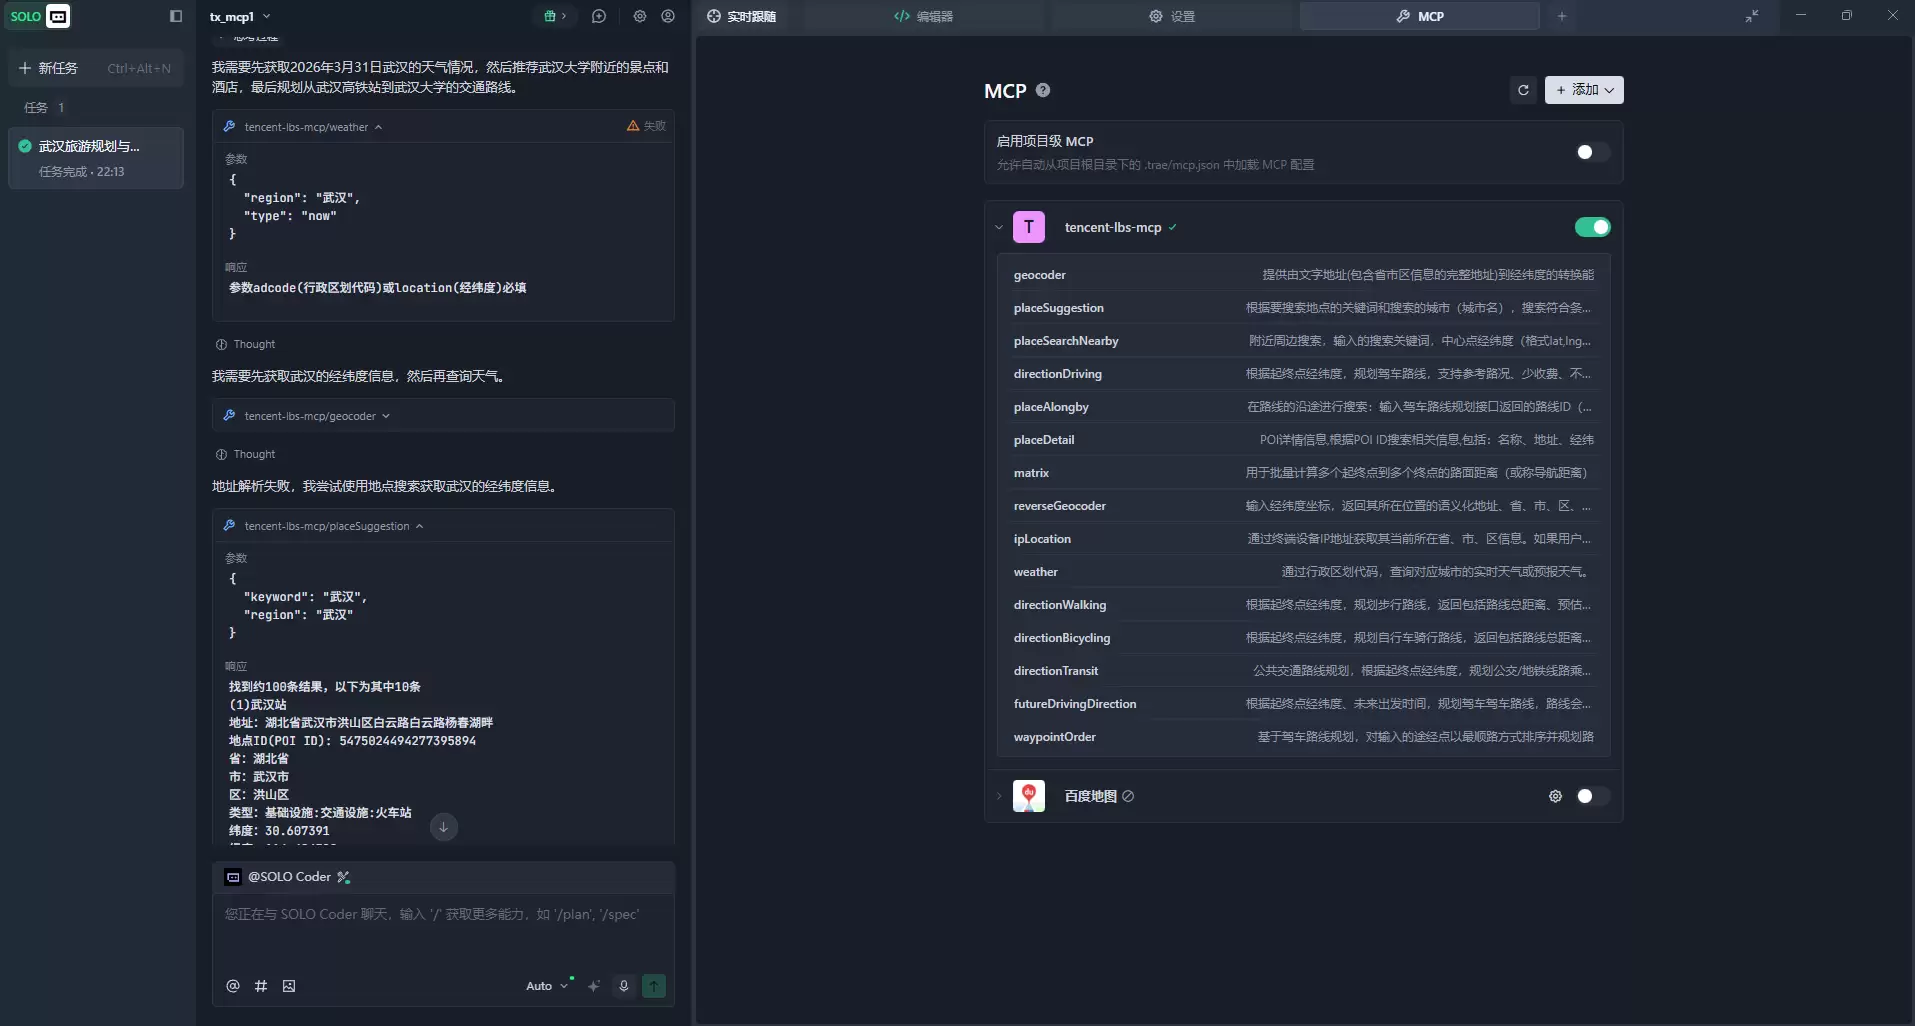Insert a mention with the @ icon
Viewport: 1915px width, 1026px height.
[x=233, y=986]
